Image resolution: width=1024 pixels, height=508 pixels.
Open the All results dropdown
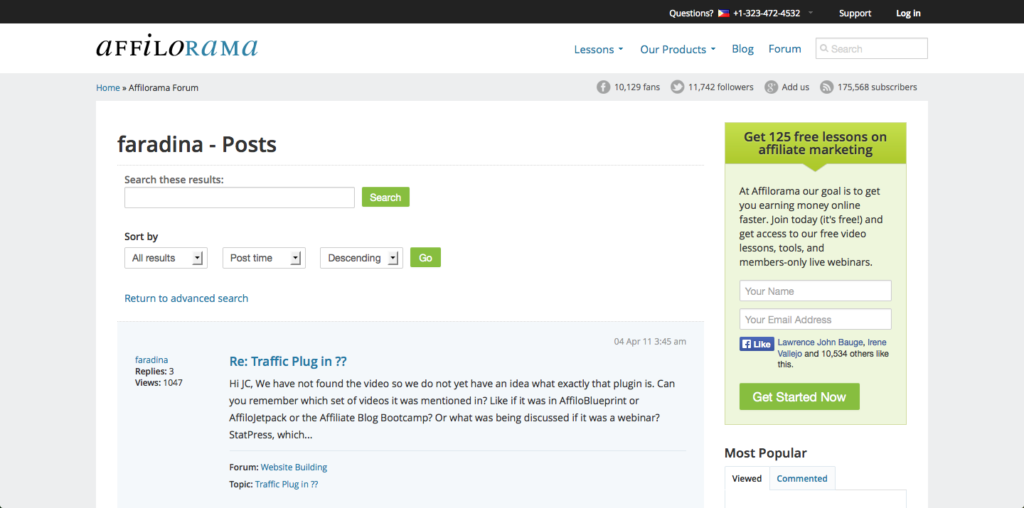(166, 258)
